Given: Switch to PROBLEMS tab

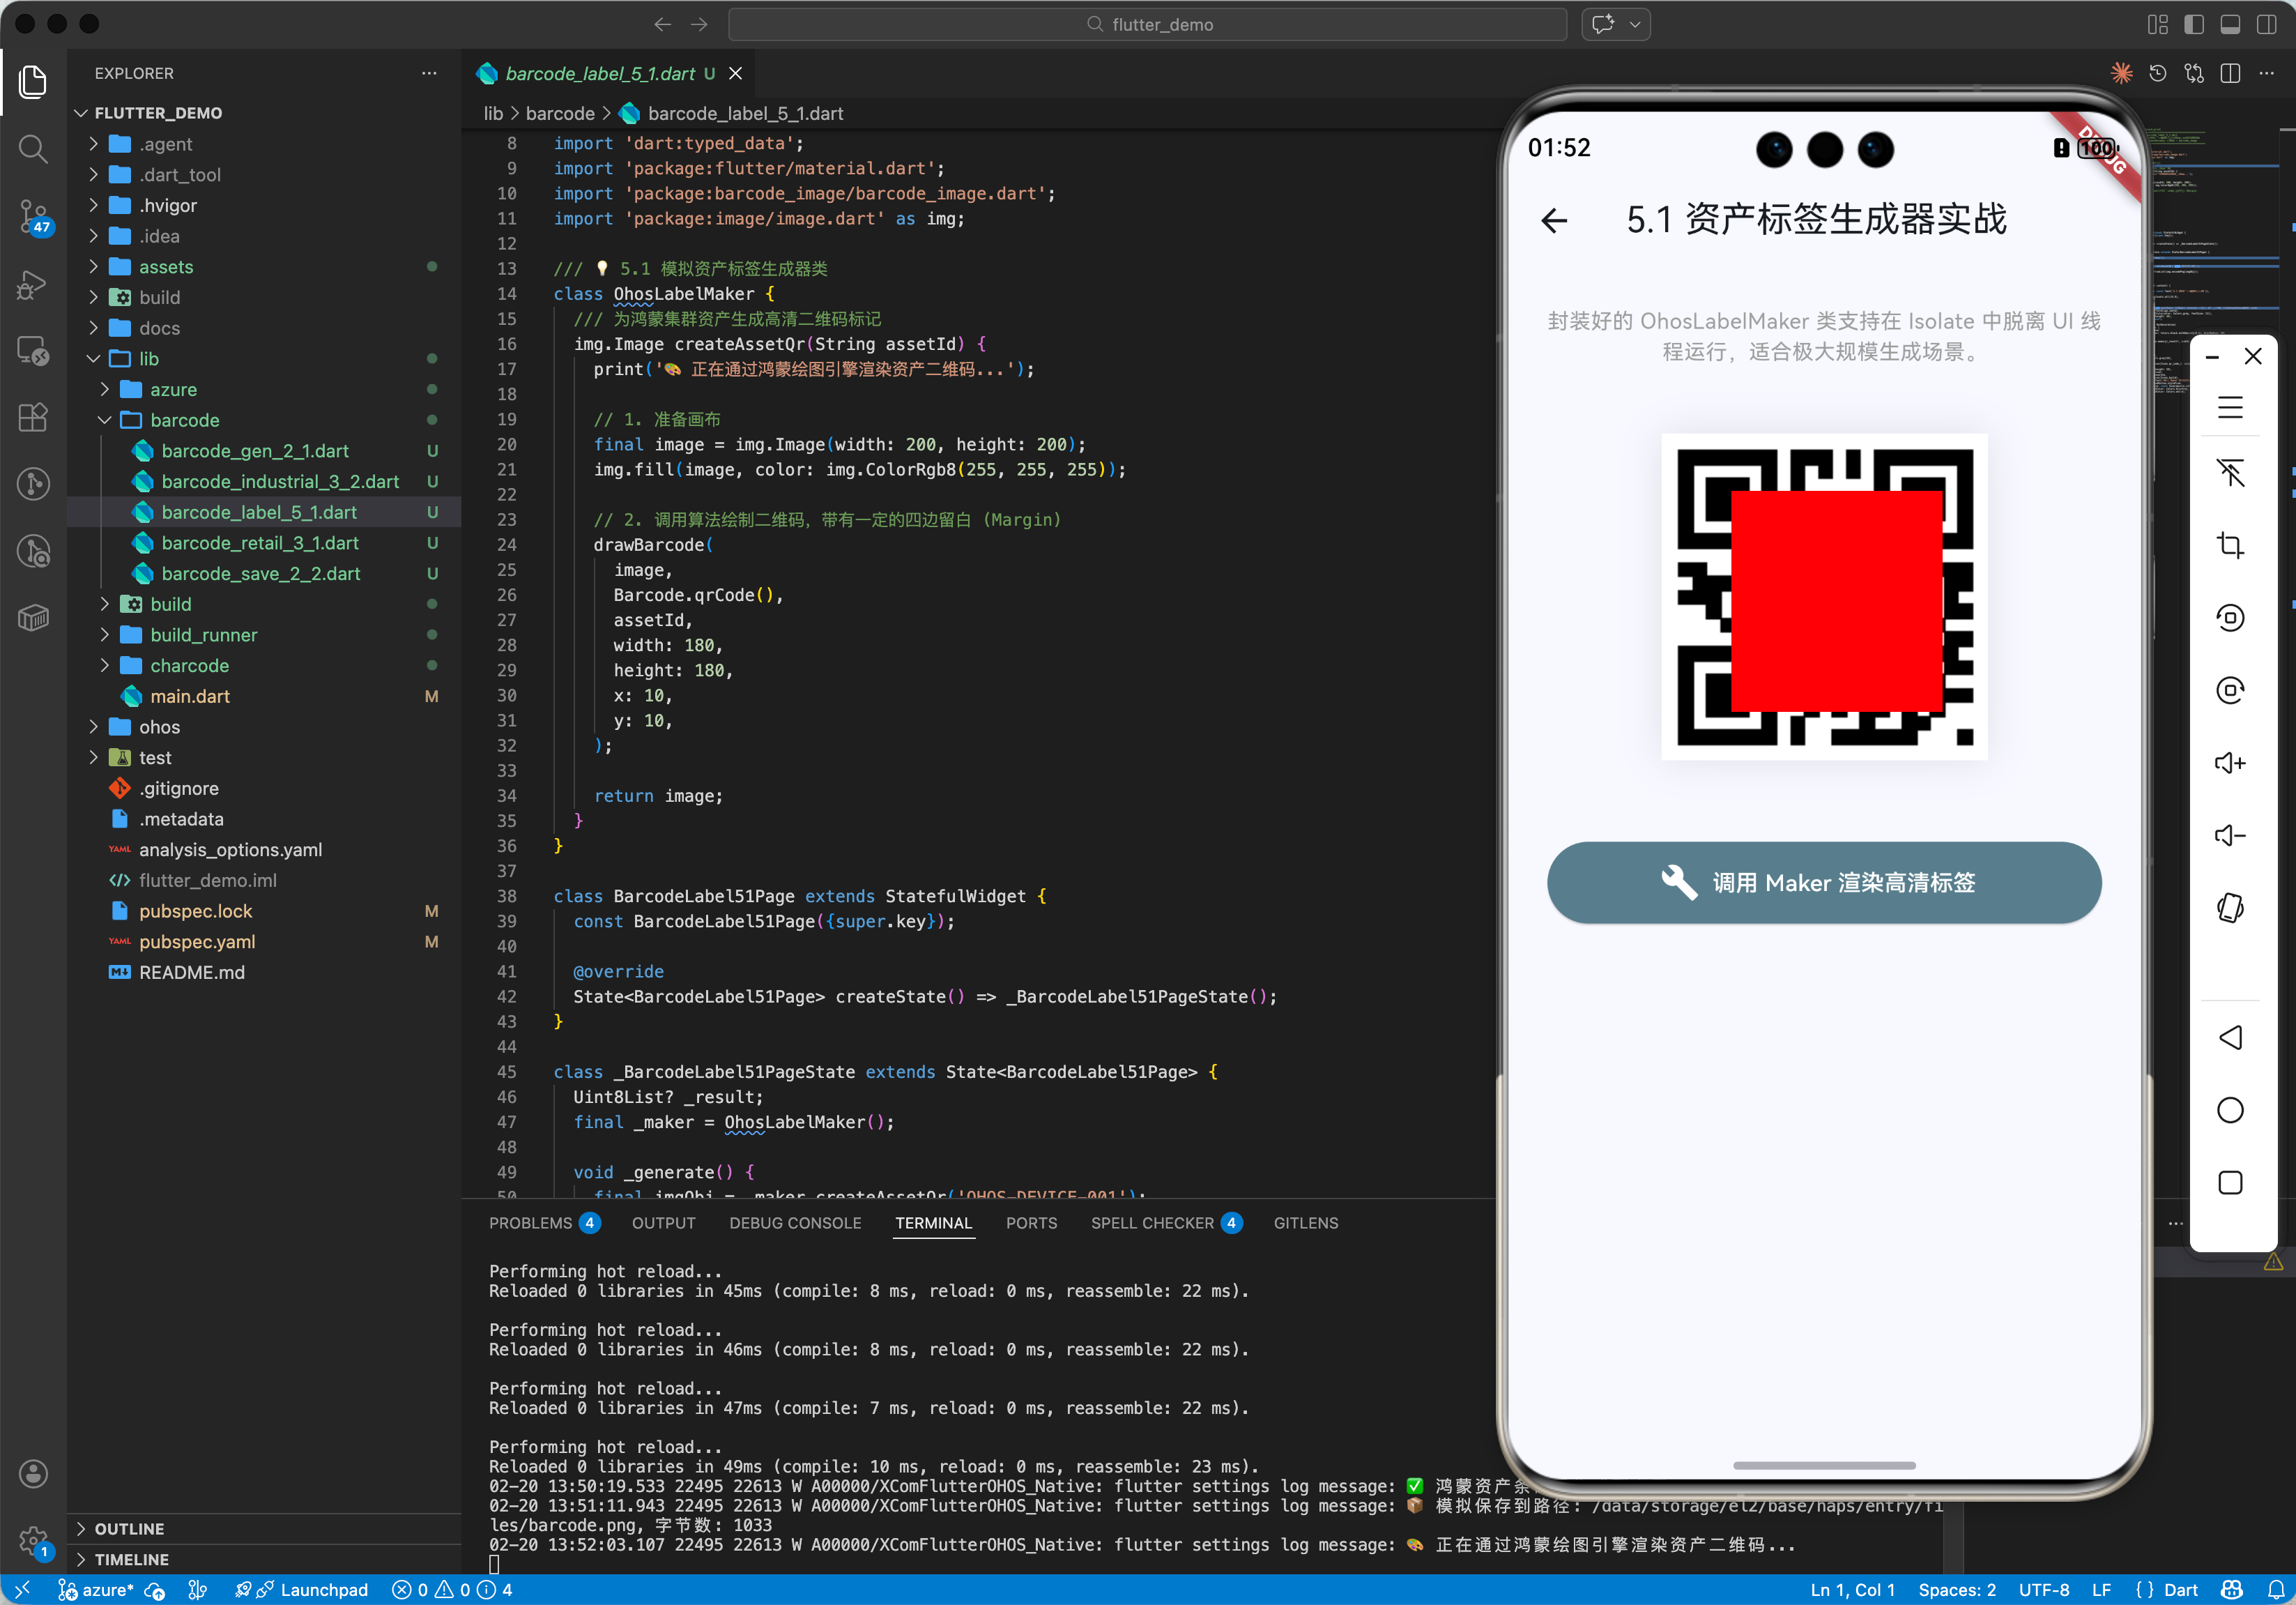Looking at the screenshot, I should pyautogui.click(x=530, y=1223).
